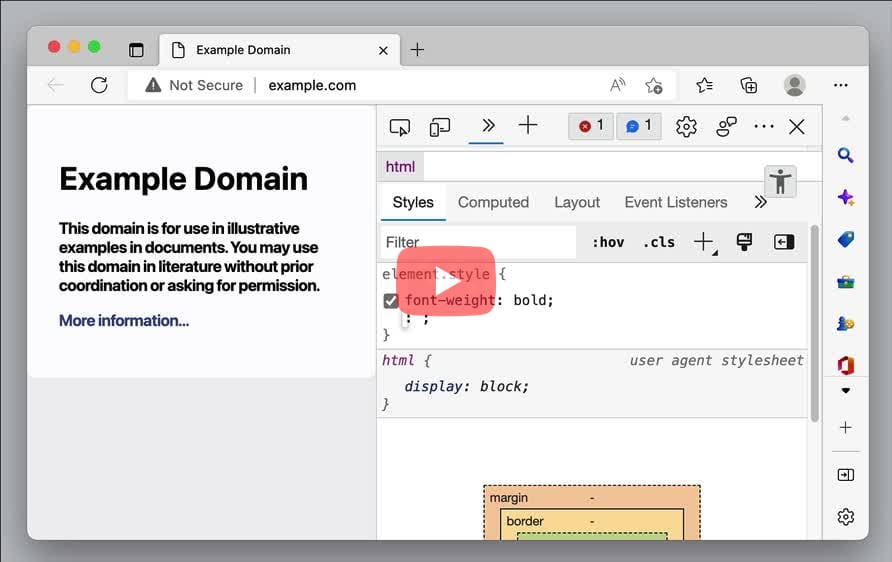Activate the inspect element picker tool
This screenshot has height=562, width=892.
[399, 127]
